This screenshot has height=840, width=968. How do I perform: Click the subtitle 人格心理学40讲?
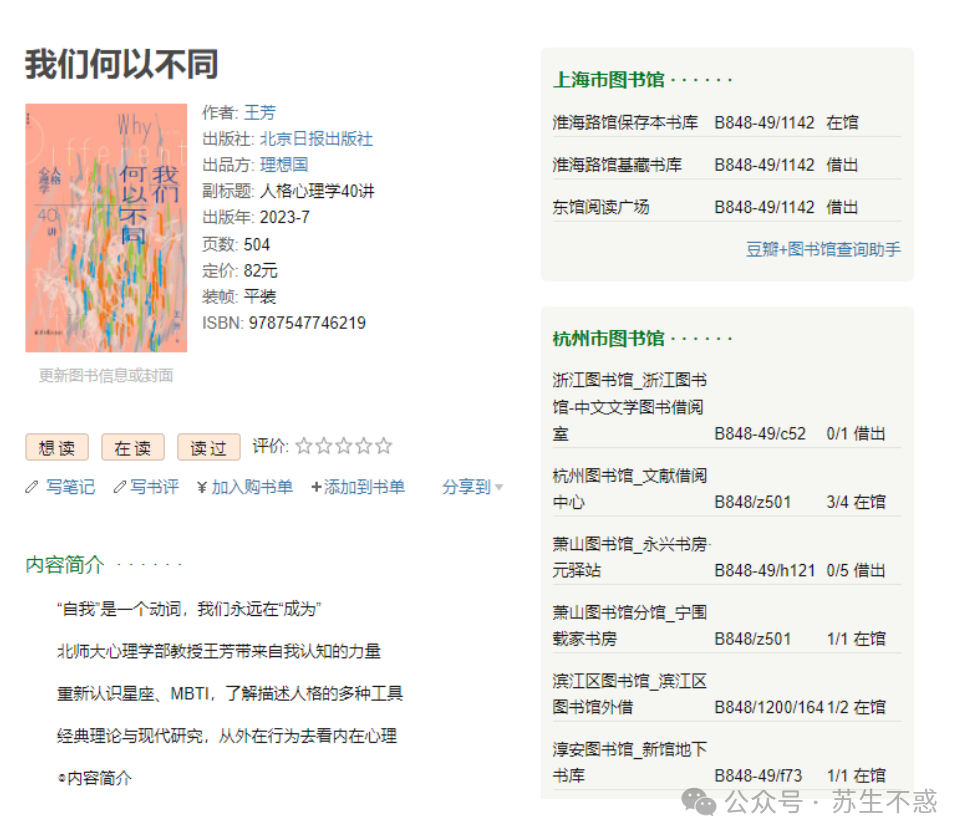coord(317,191)
